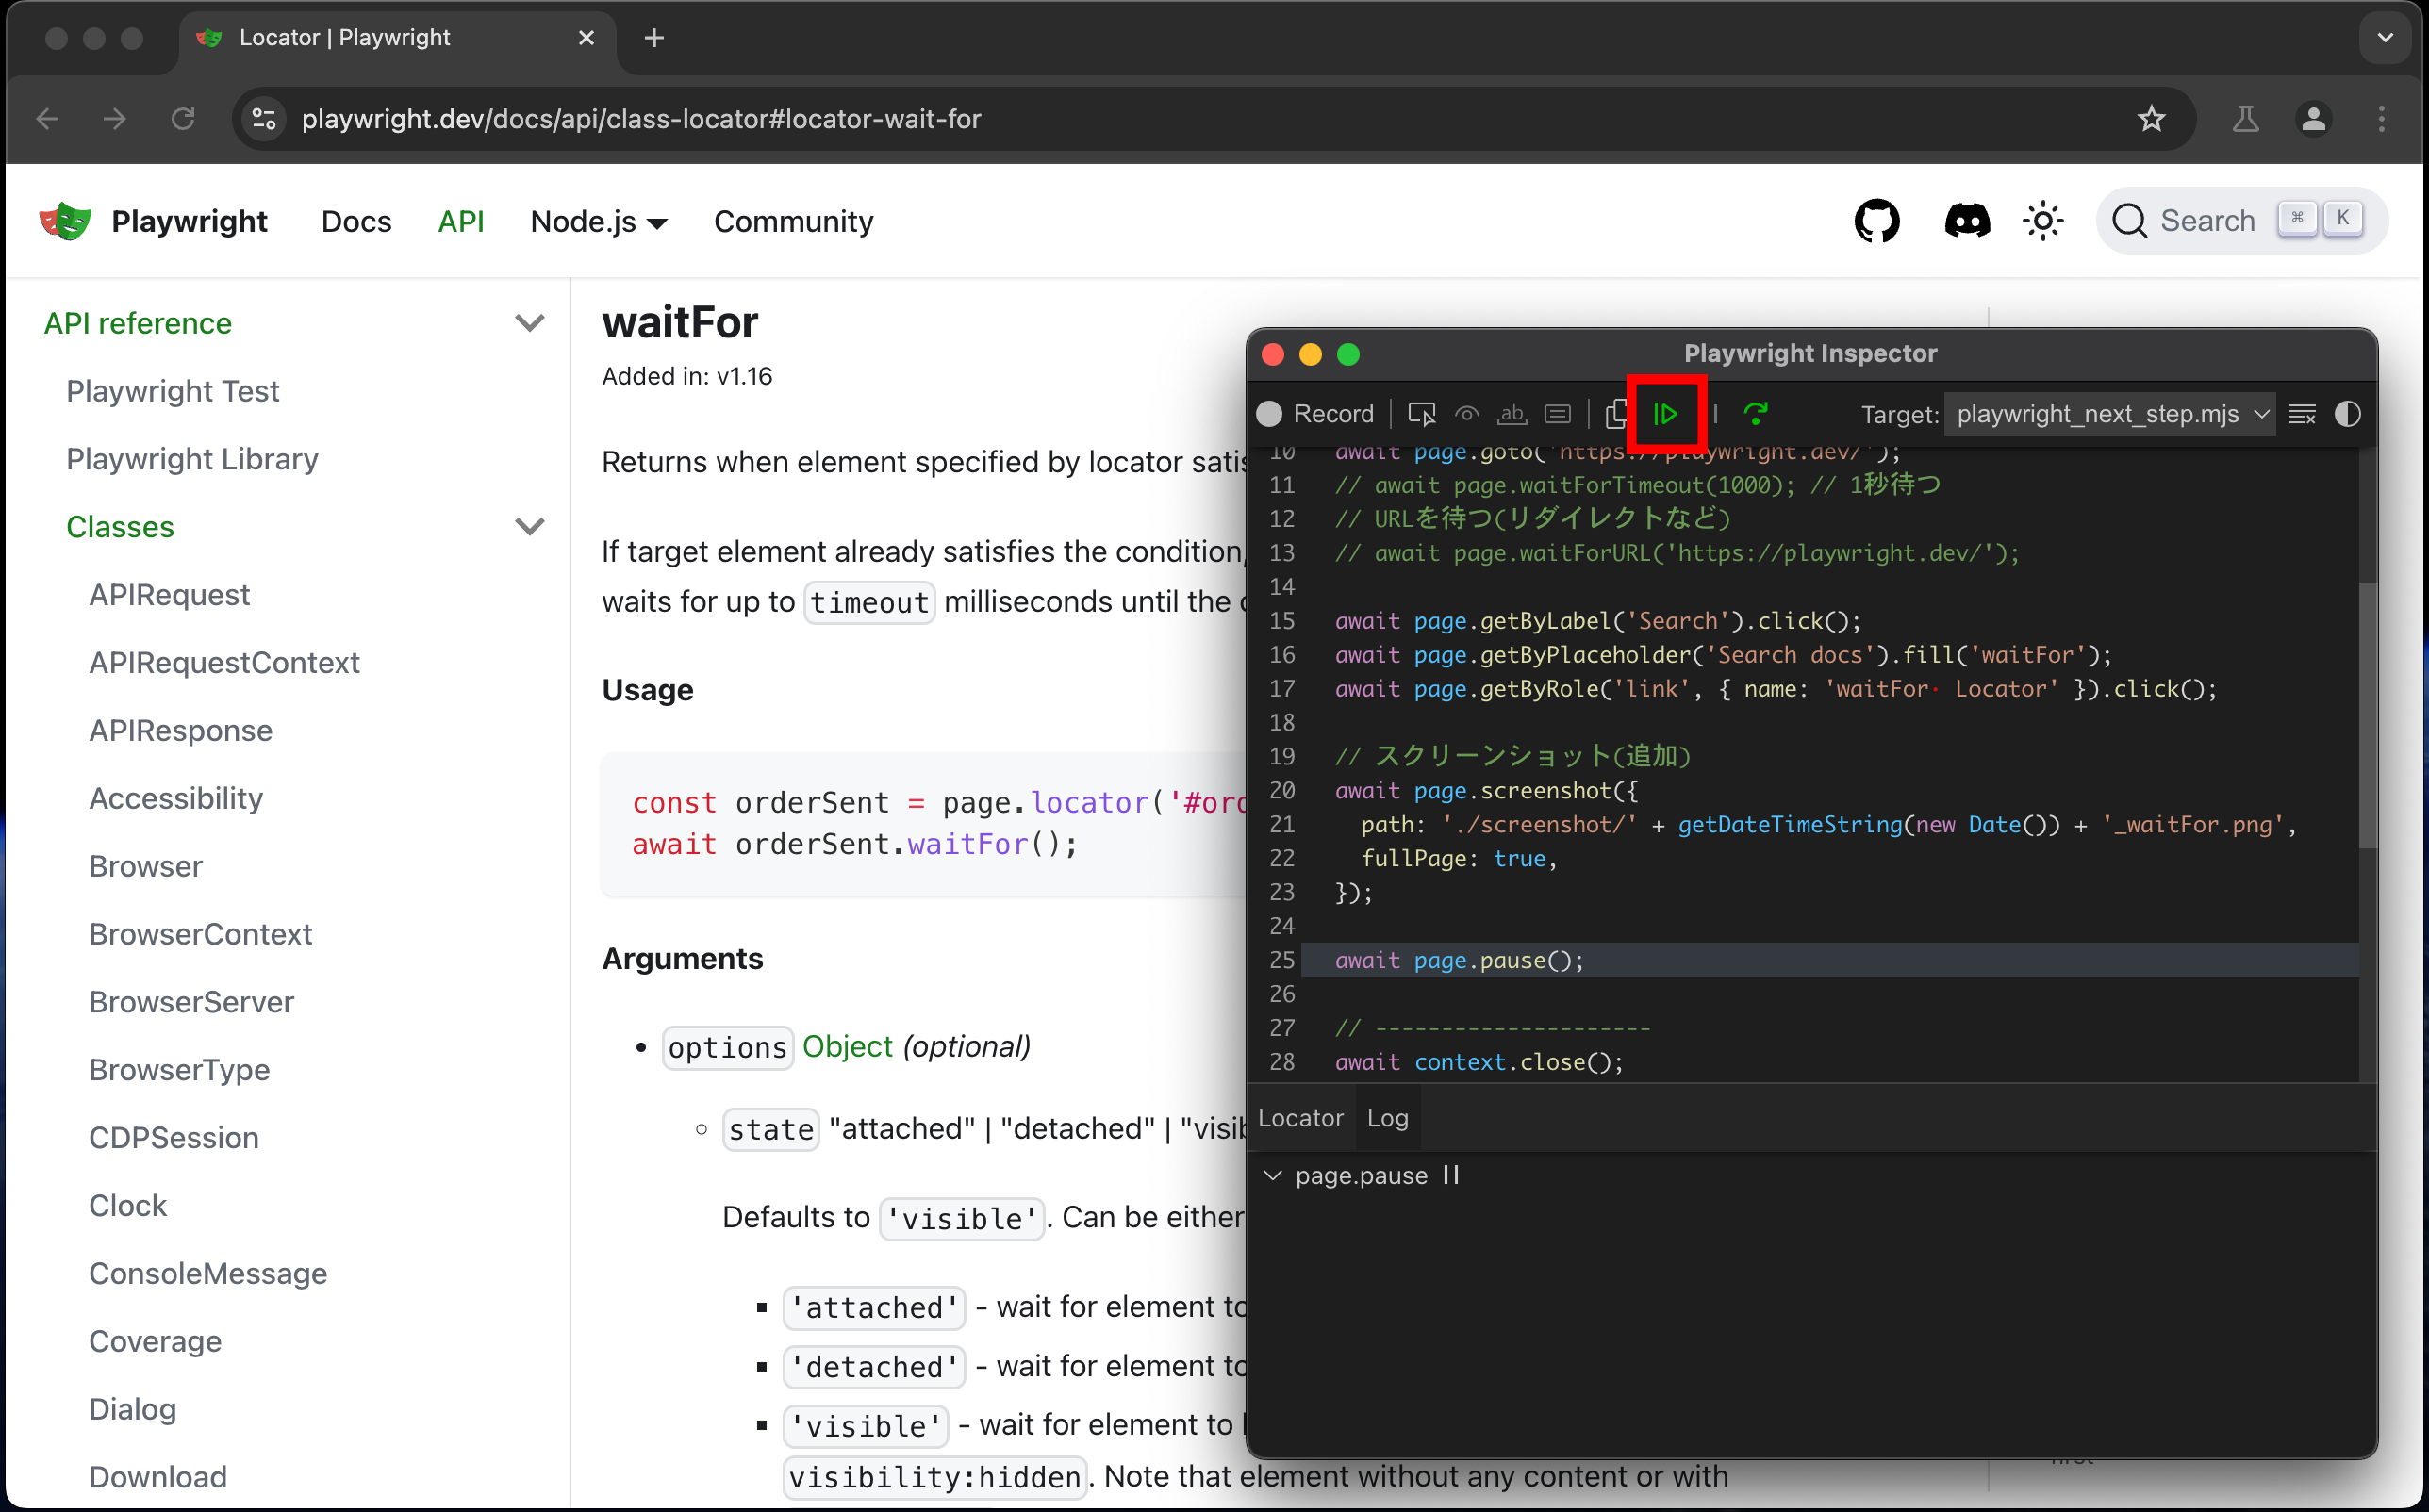2429x1512 pixels.
Task: Collapse the Classes sidebar section
Action: tap(529, 527)
